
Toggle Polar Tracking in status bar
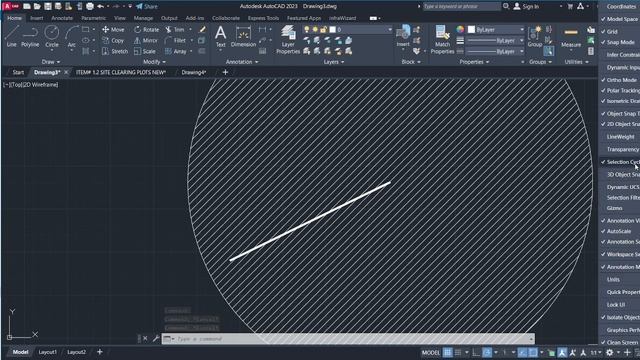[x=487, y=352]
